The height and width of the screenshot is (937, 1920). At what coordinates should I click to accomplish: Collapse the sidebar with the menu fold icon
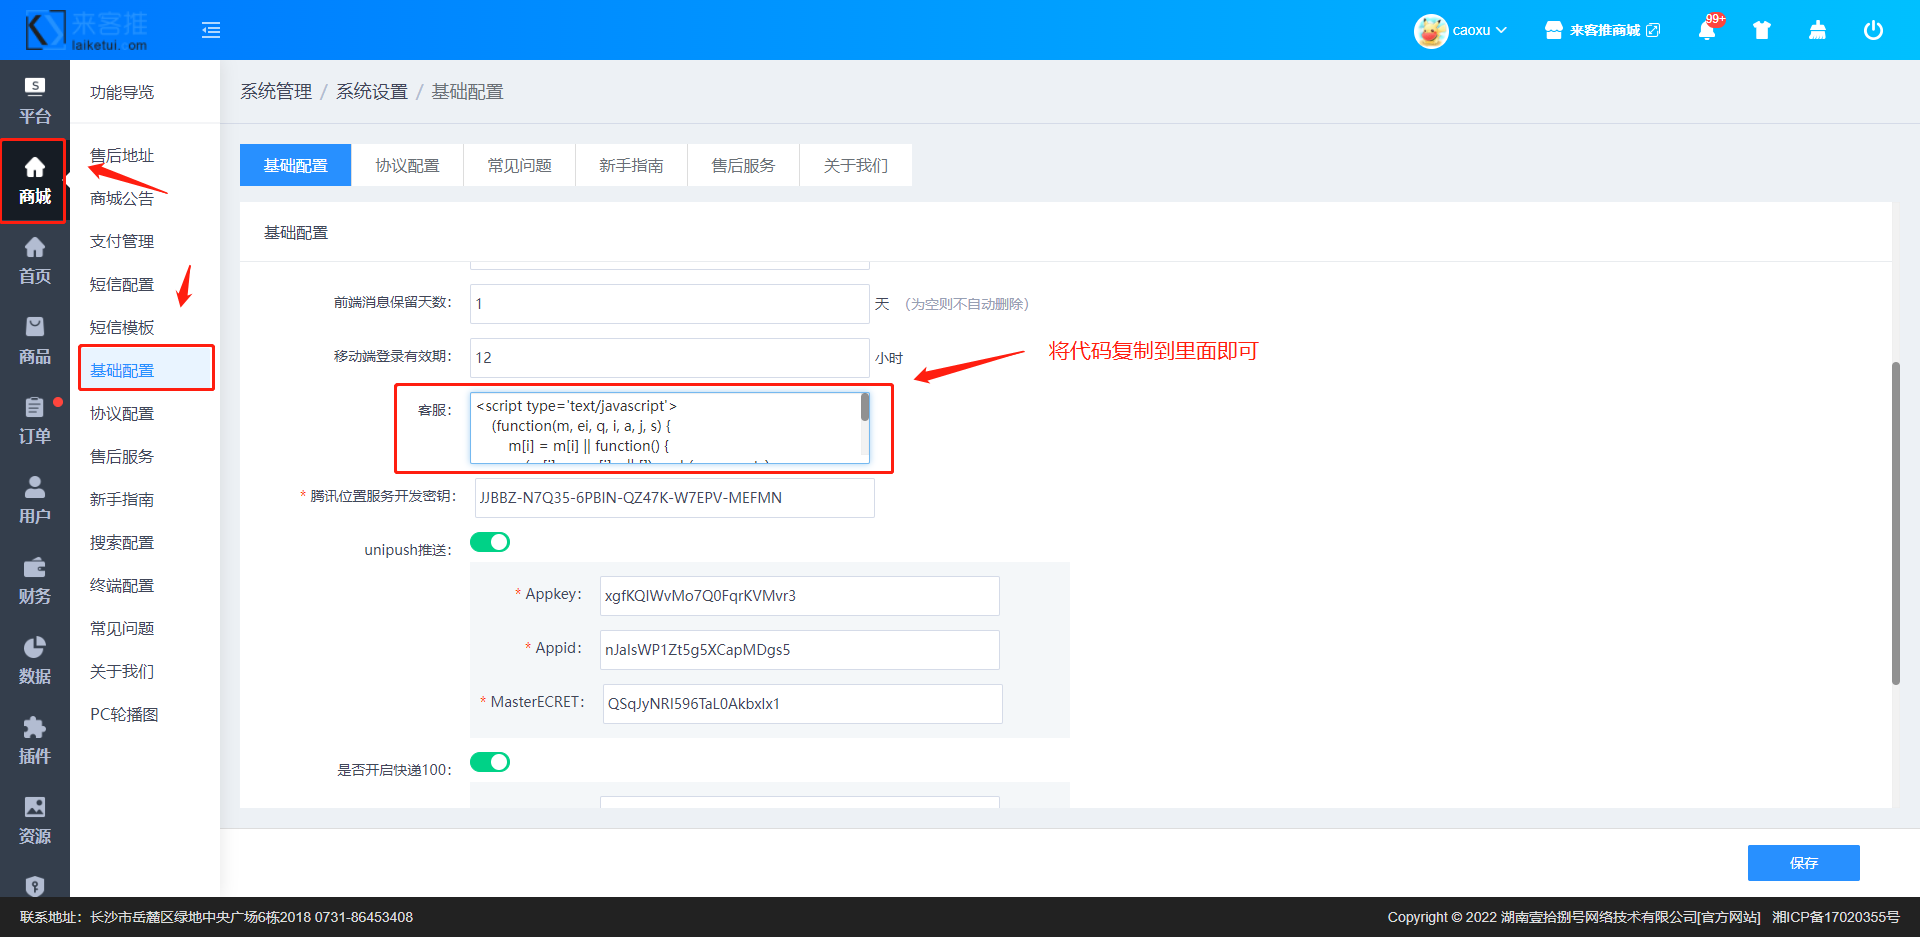pyautogui.click(x=211, y=30)
